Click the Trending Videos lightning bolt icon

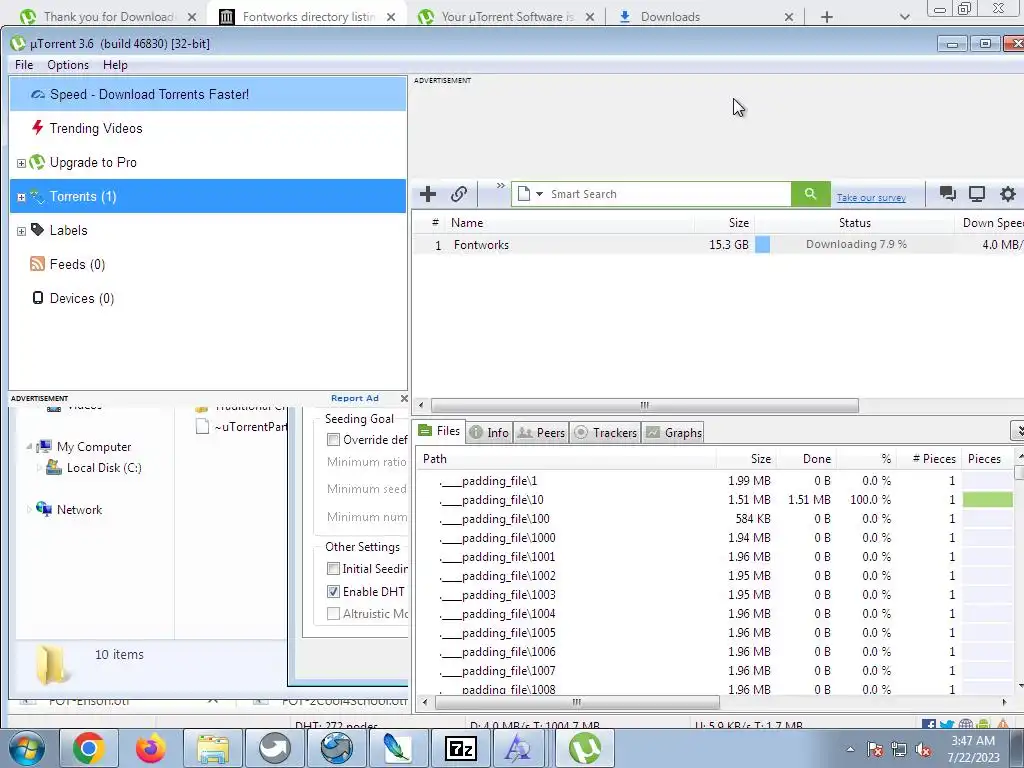pos(38,128)
